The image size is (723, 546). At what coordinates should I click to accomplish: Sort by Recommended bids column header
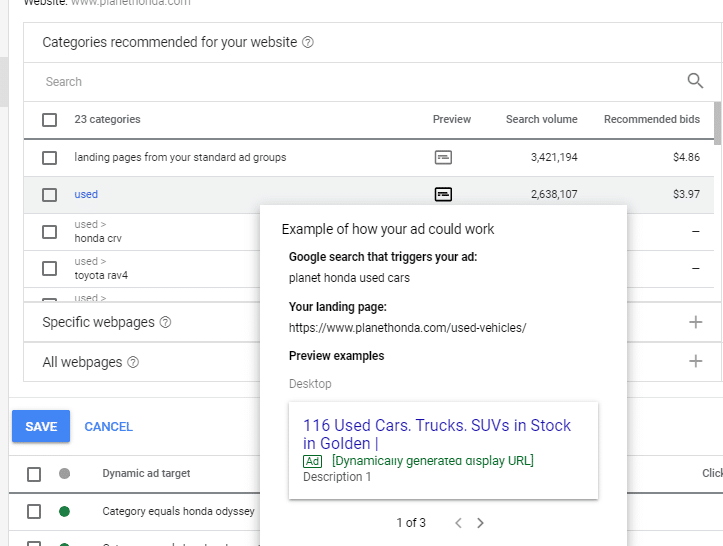coord(651,119)
